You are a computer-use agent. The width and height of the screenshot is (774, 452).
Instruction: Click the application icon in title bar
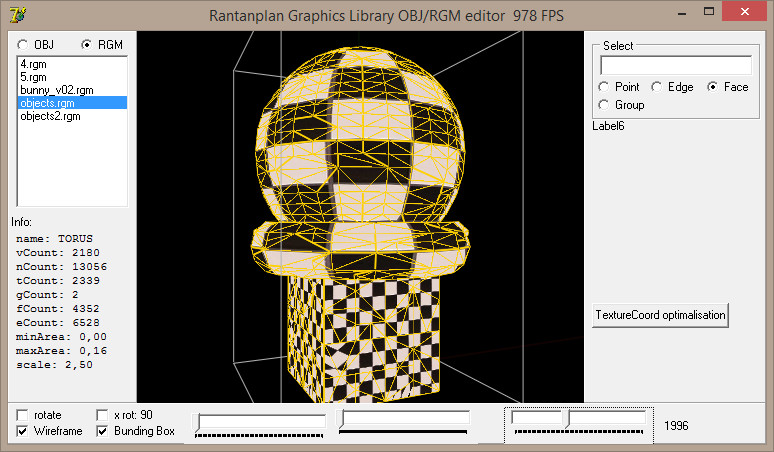[17, 14]
